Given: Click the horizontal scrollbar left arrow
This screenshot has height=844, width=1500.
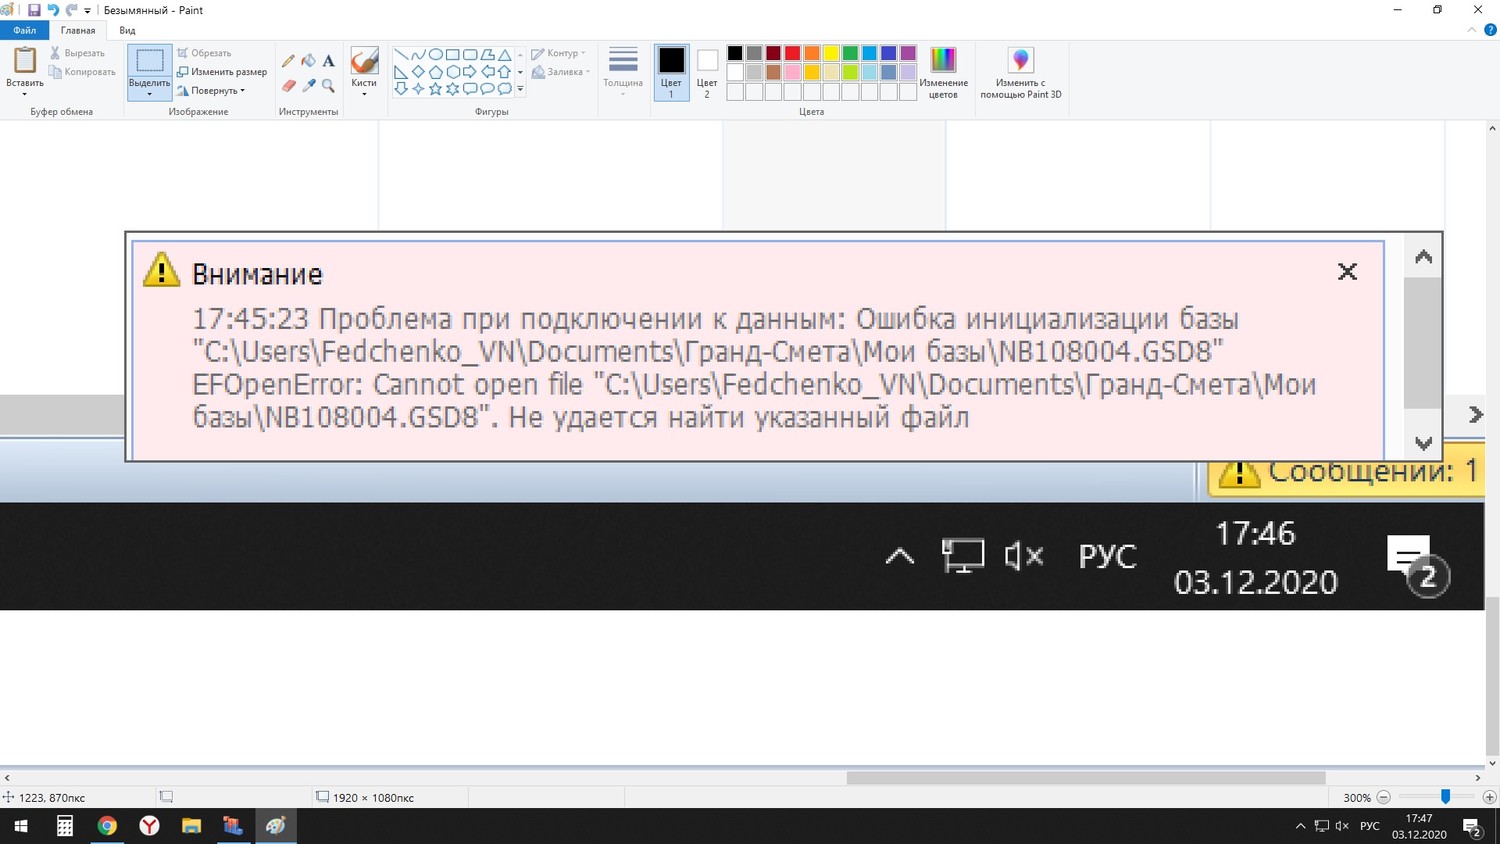Looking at the screenshot, I should pos(7,777).
